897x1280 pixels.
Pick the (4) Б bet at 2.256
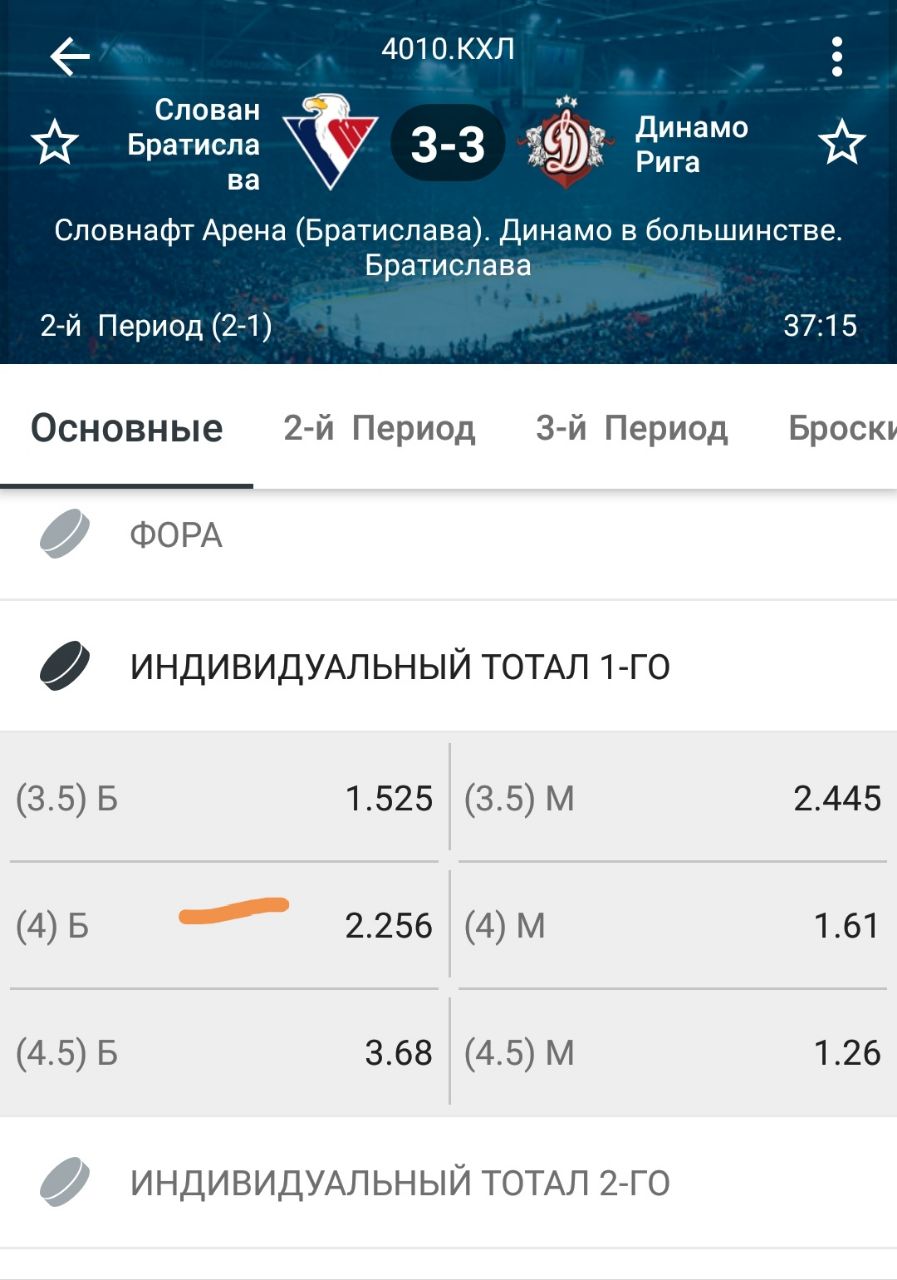click(x=225, y=926)
